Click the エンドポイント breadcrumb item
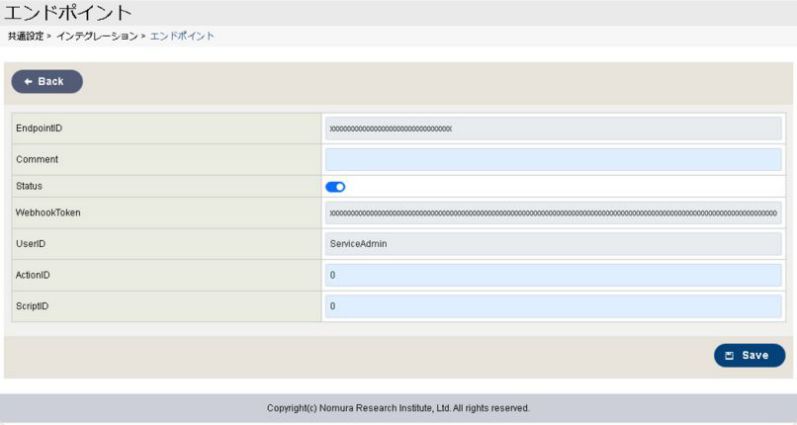Image resolution: width=797 pixels, height=425 pixels. click(x=182, y=36)
